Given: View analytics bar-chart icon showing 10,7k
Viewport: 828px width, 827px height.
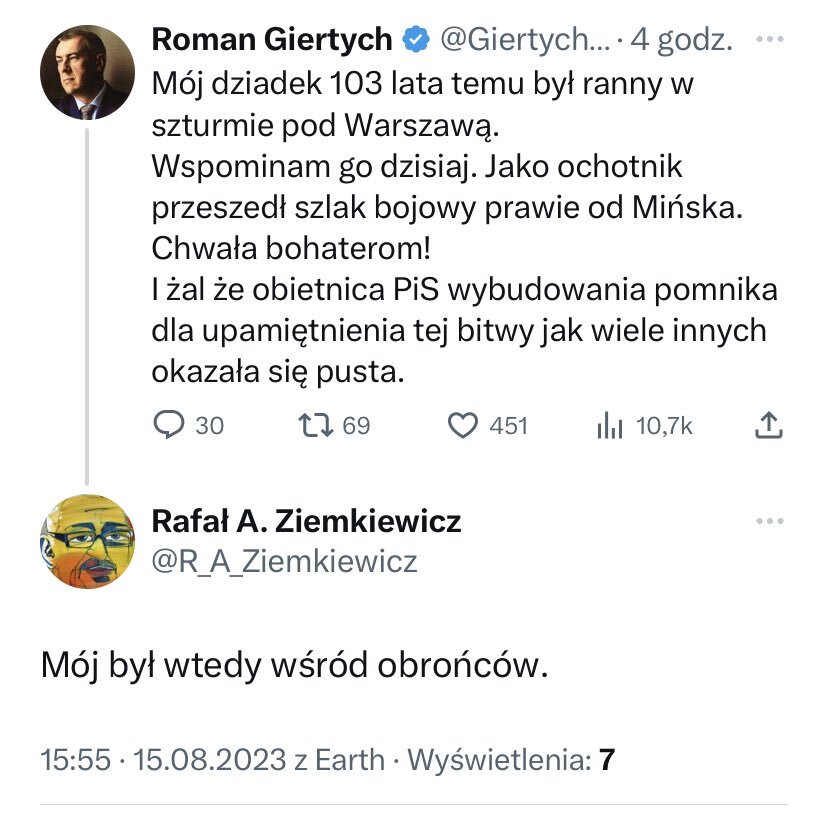Looking at the screenshot, I should click(x=609, y=427).
